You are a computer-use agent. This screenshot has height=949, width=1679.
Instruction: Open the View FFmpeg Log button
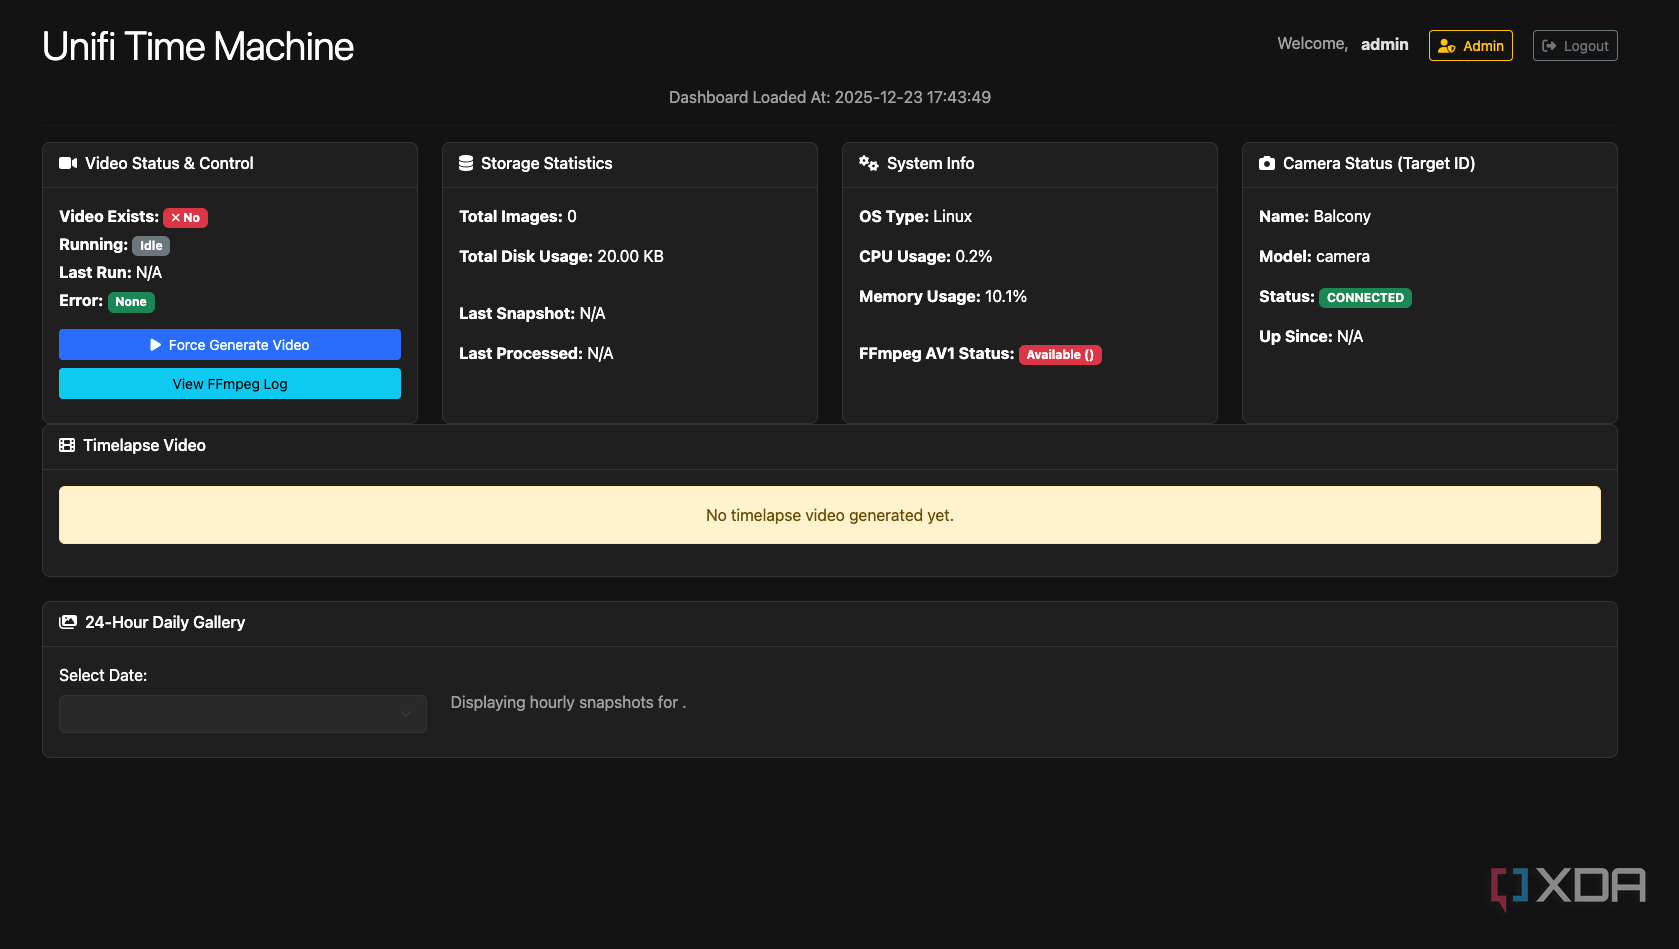[230, 384]
